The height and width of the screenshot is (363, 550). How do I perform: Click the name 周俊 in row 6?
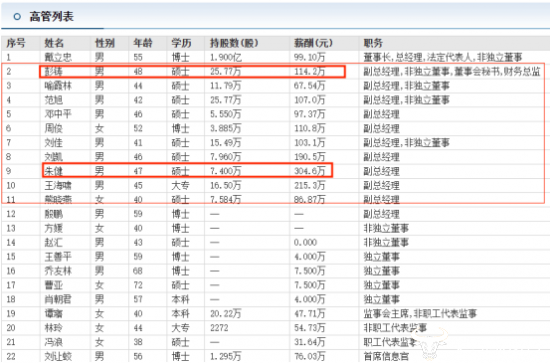coord(54,128)
